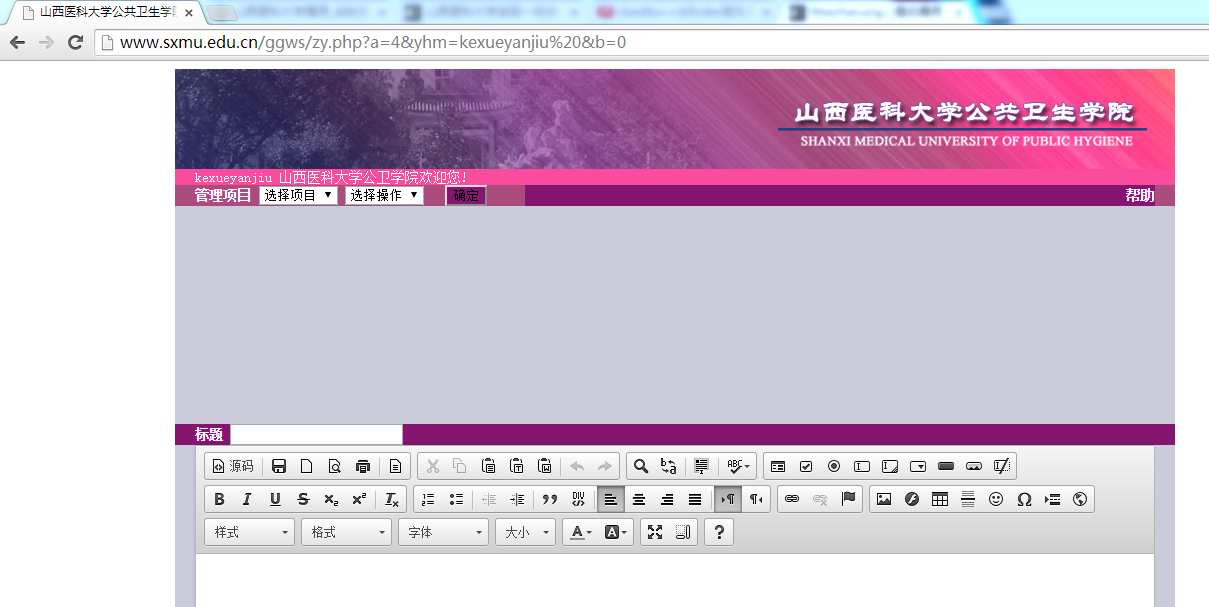Select Justify alignment
The width and height of the screenshot is (1209, 607).
coord(694,499)
